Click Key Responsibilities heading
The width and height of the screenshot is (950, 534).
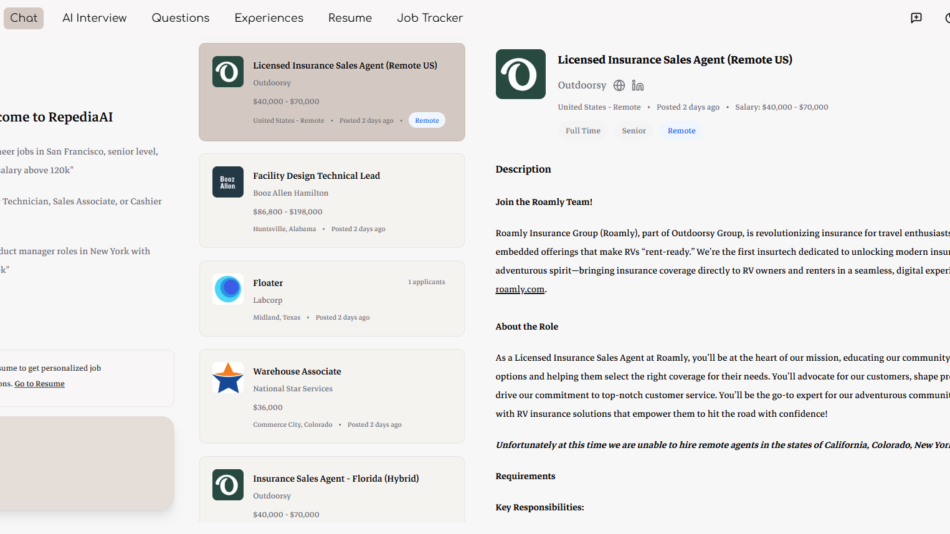[x=540, y=507]
